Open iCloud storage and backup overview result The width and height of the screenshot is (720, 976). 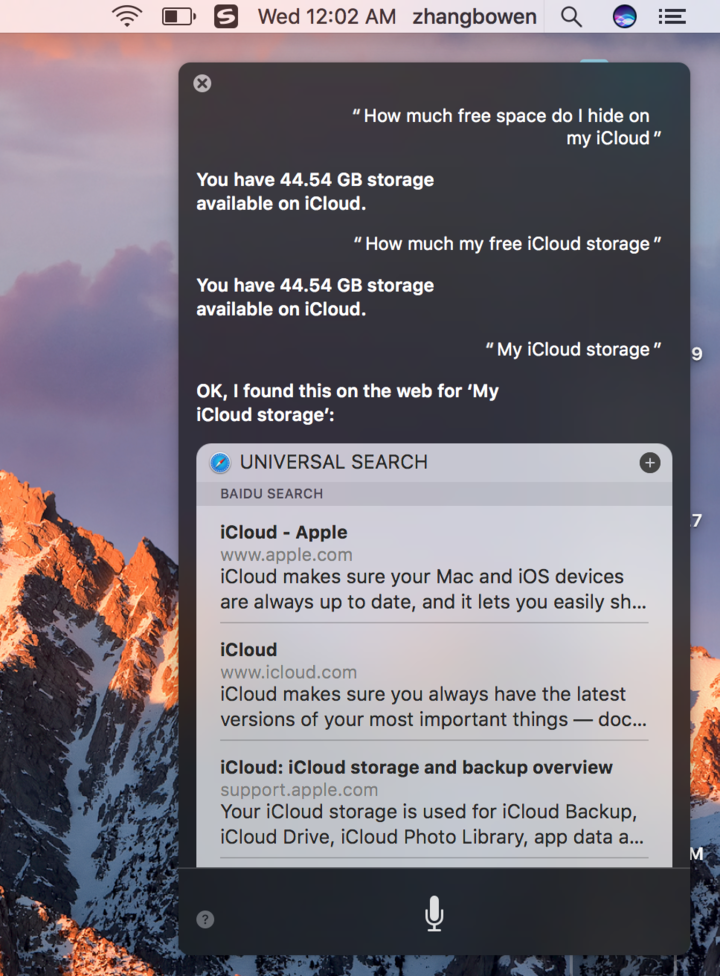tap(434, 801)
